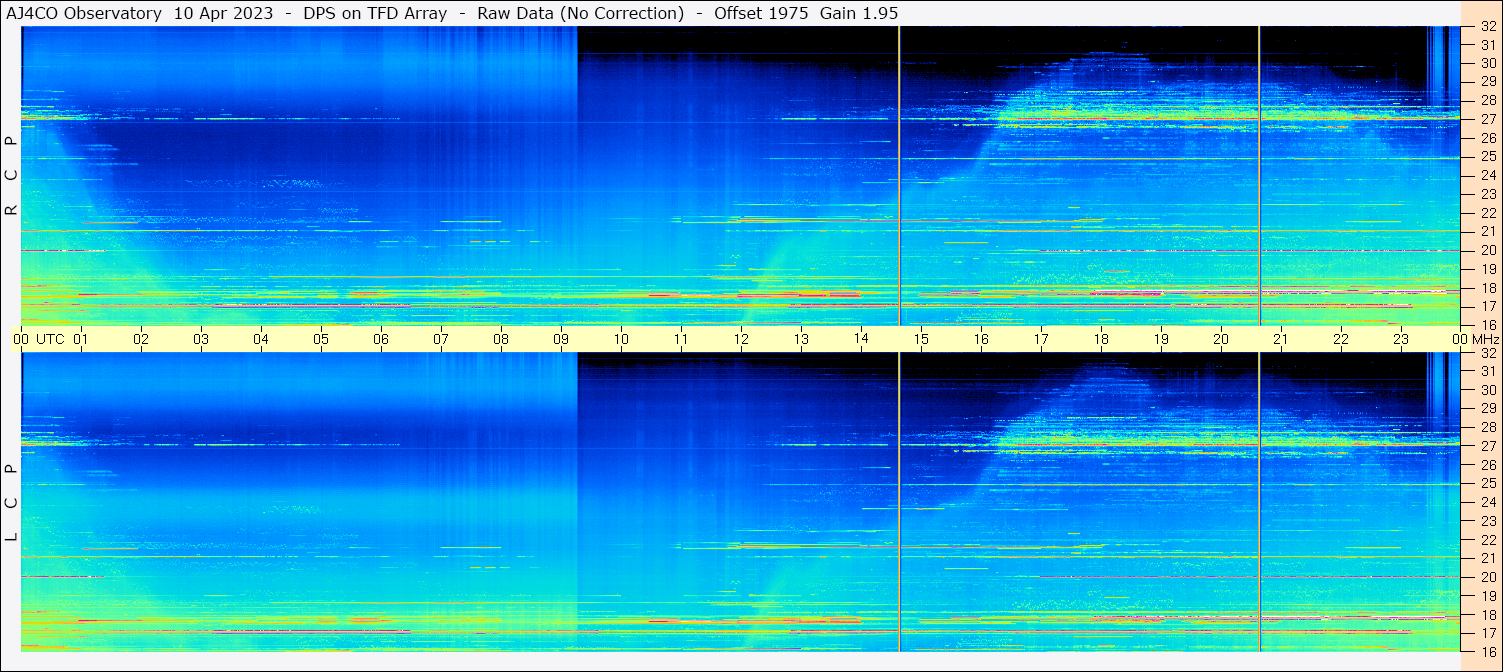Image resolution: width=1503 pixels, height=672 pixels.
Task: Select the 30 MHz tick of the RCP panel
Action: tap(1487, 64)
